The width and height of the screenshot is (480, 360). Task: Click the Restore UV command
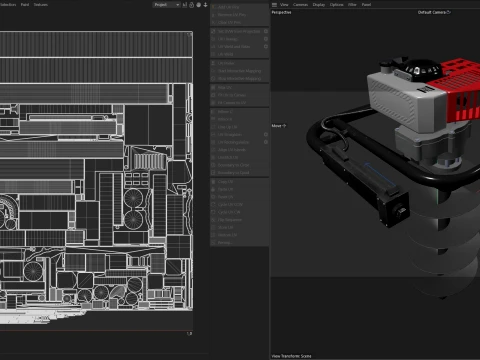pyautogui.click(x=239, y=235)
